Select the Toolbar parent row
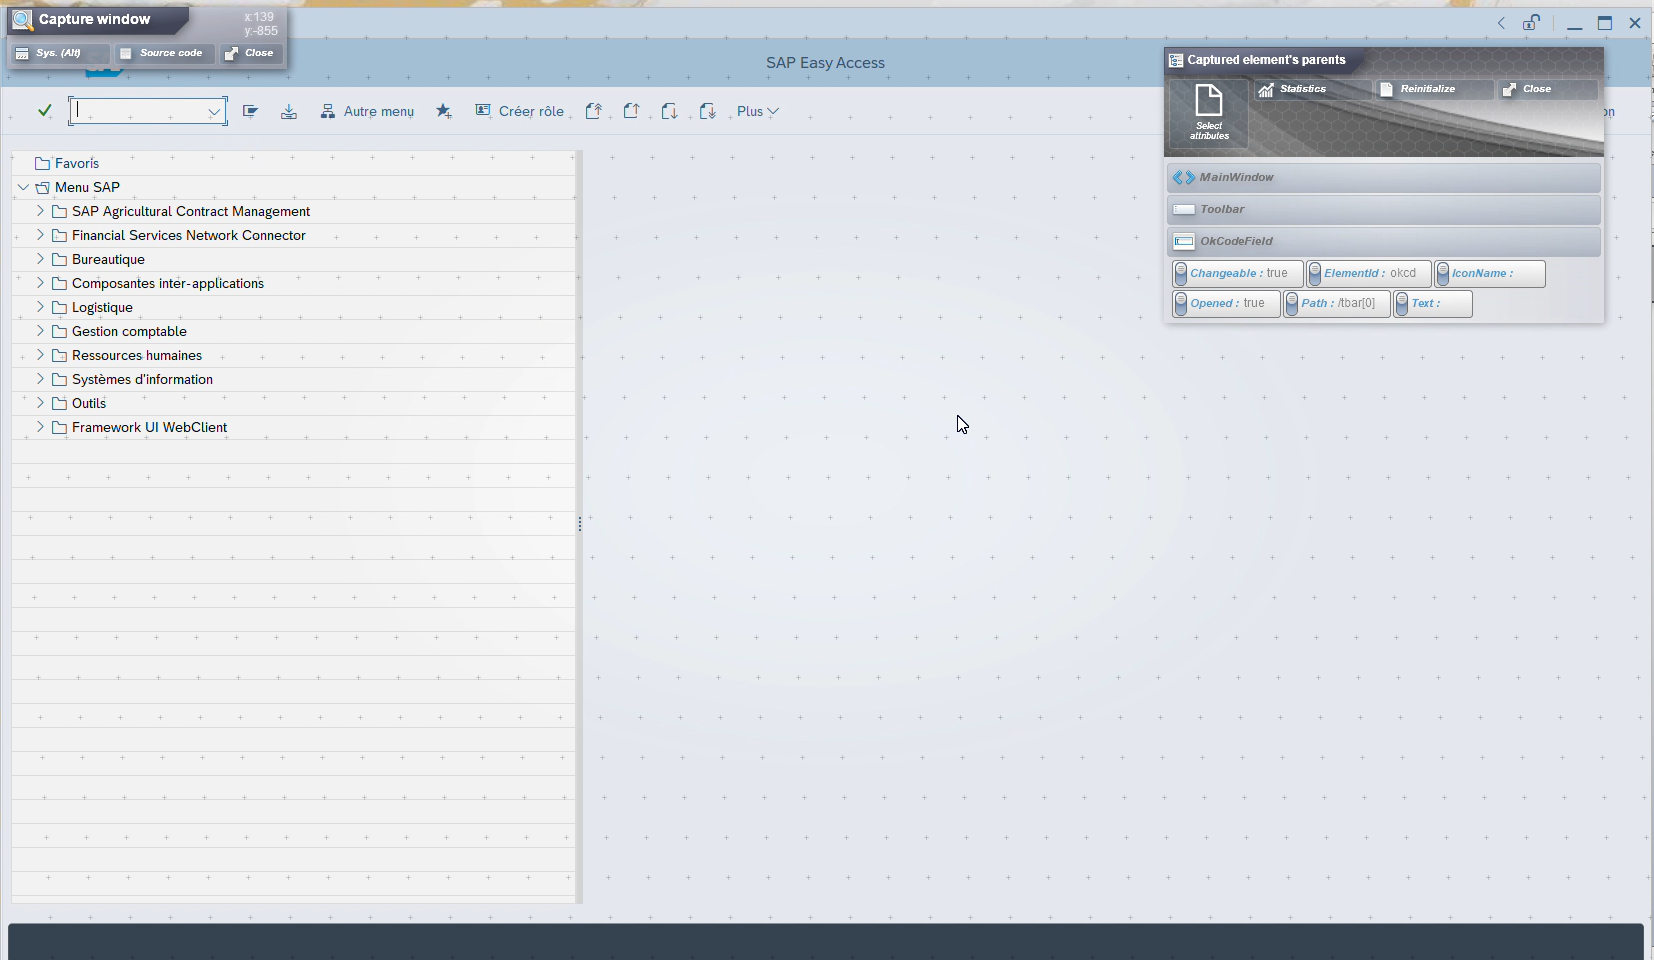 click(1384, 209)
